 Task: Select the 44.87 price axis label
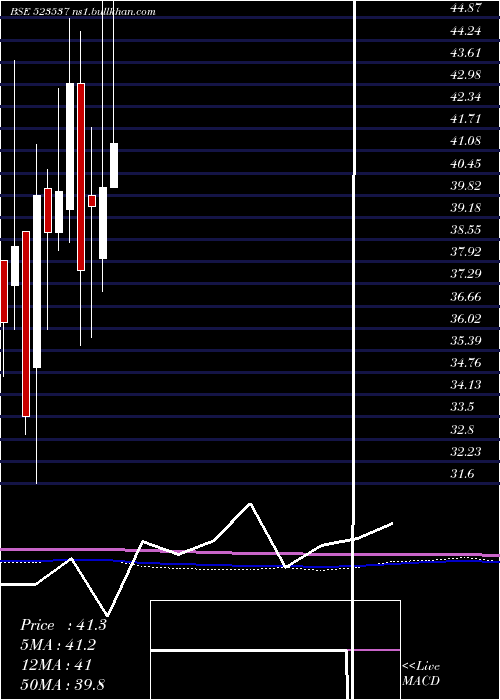tap(466, 8)
